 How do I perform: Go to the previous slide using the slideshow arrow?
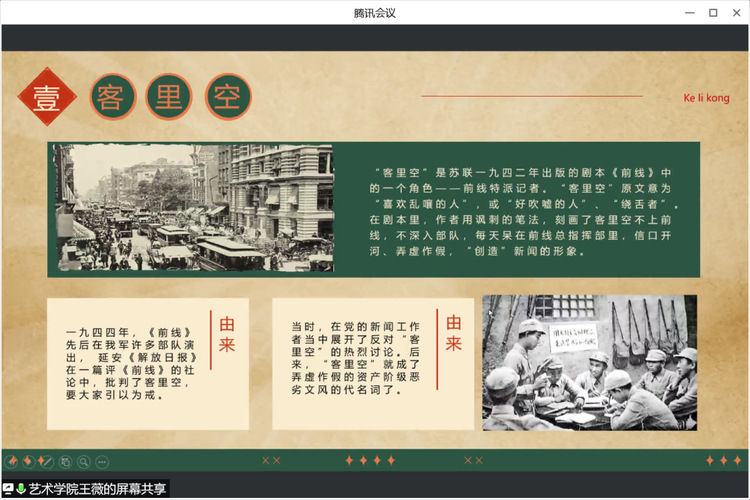(x=12, y=461)
